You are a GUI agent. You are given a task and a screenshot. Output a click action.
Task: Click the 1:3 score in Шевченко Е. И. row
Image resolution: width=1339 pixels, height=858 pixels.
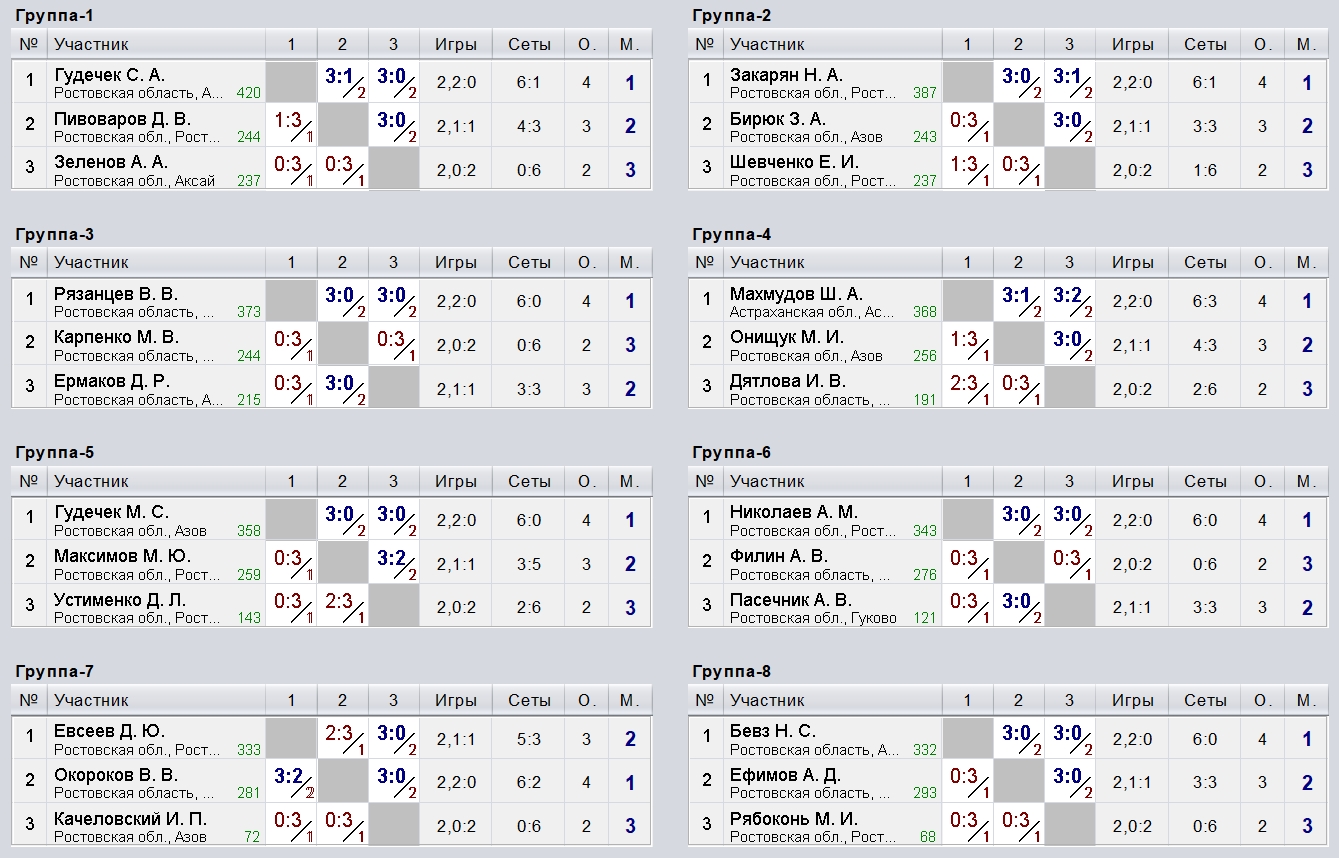(x=967, y=170)
